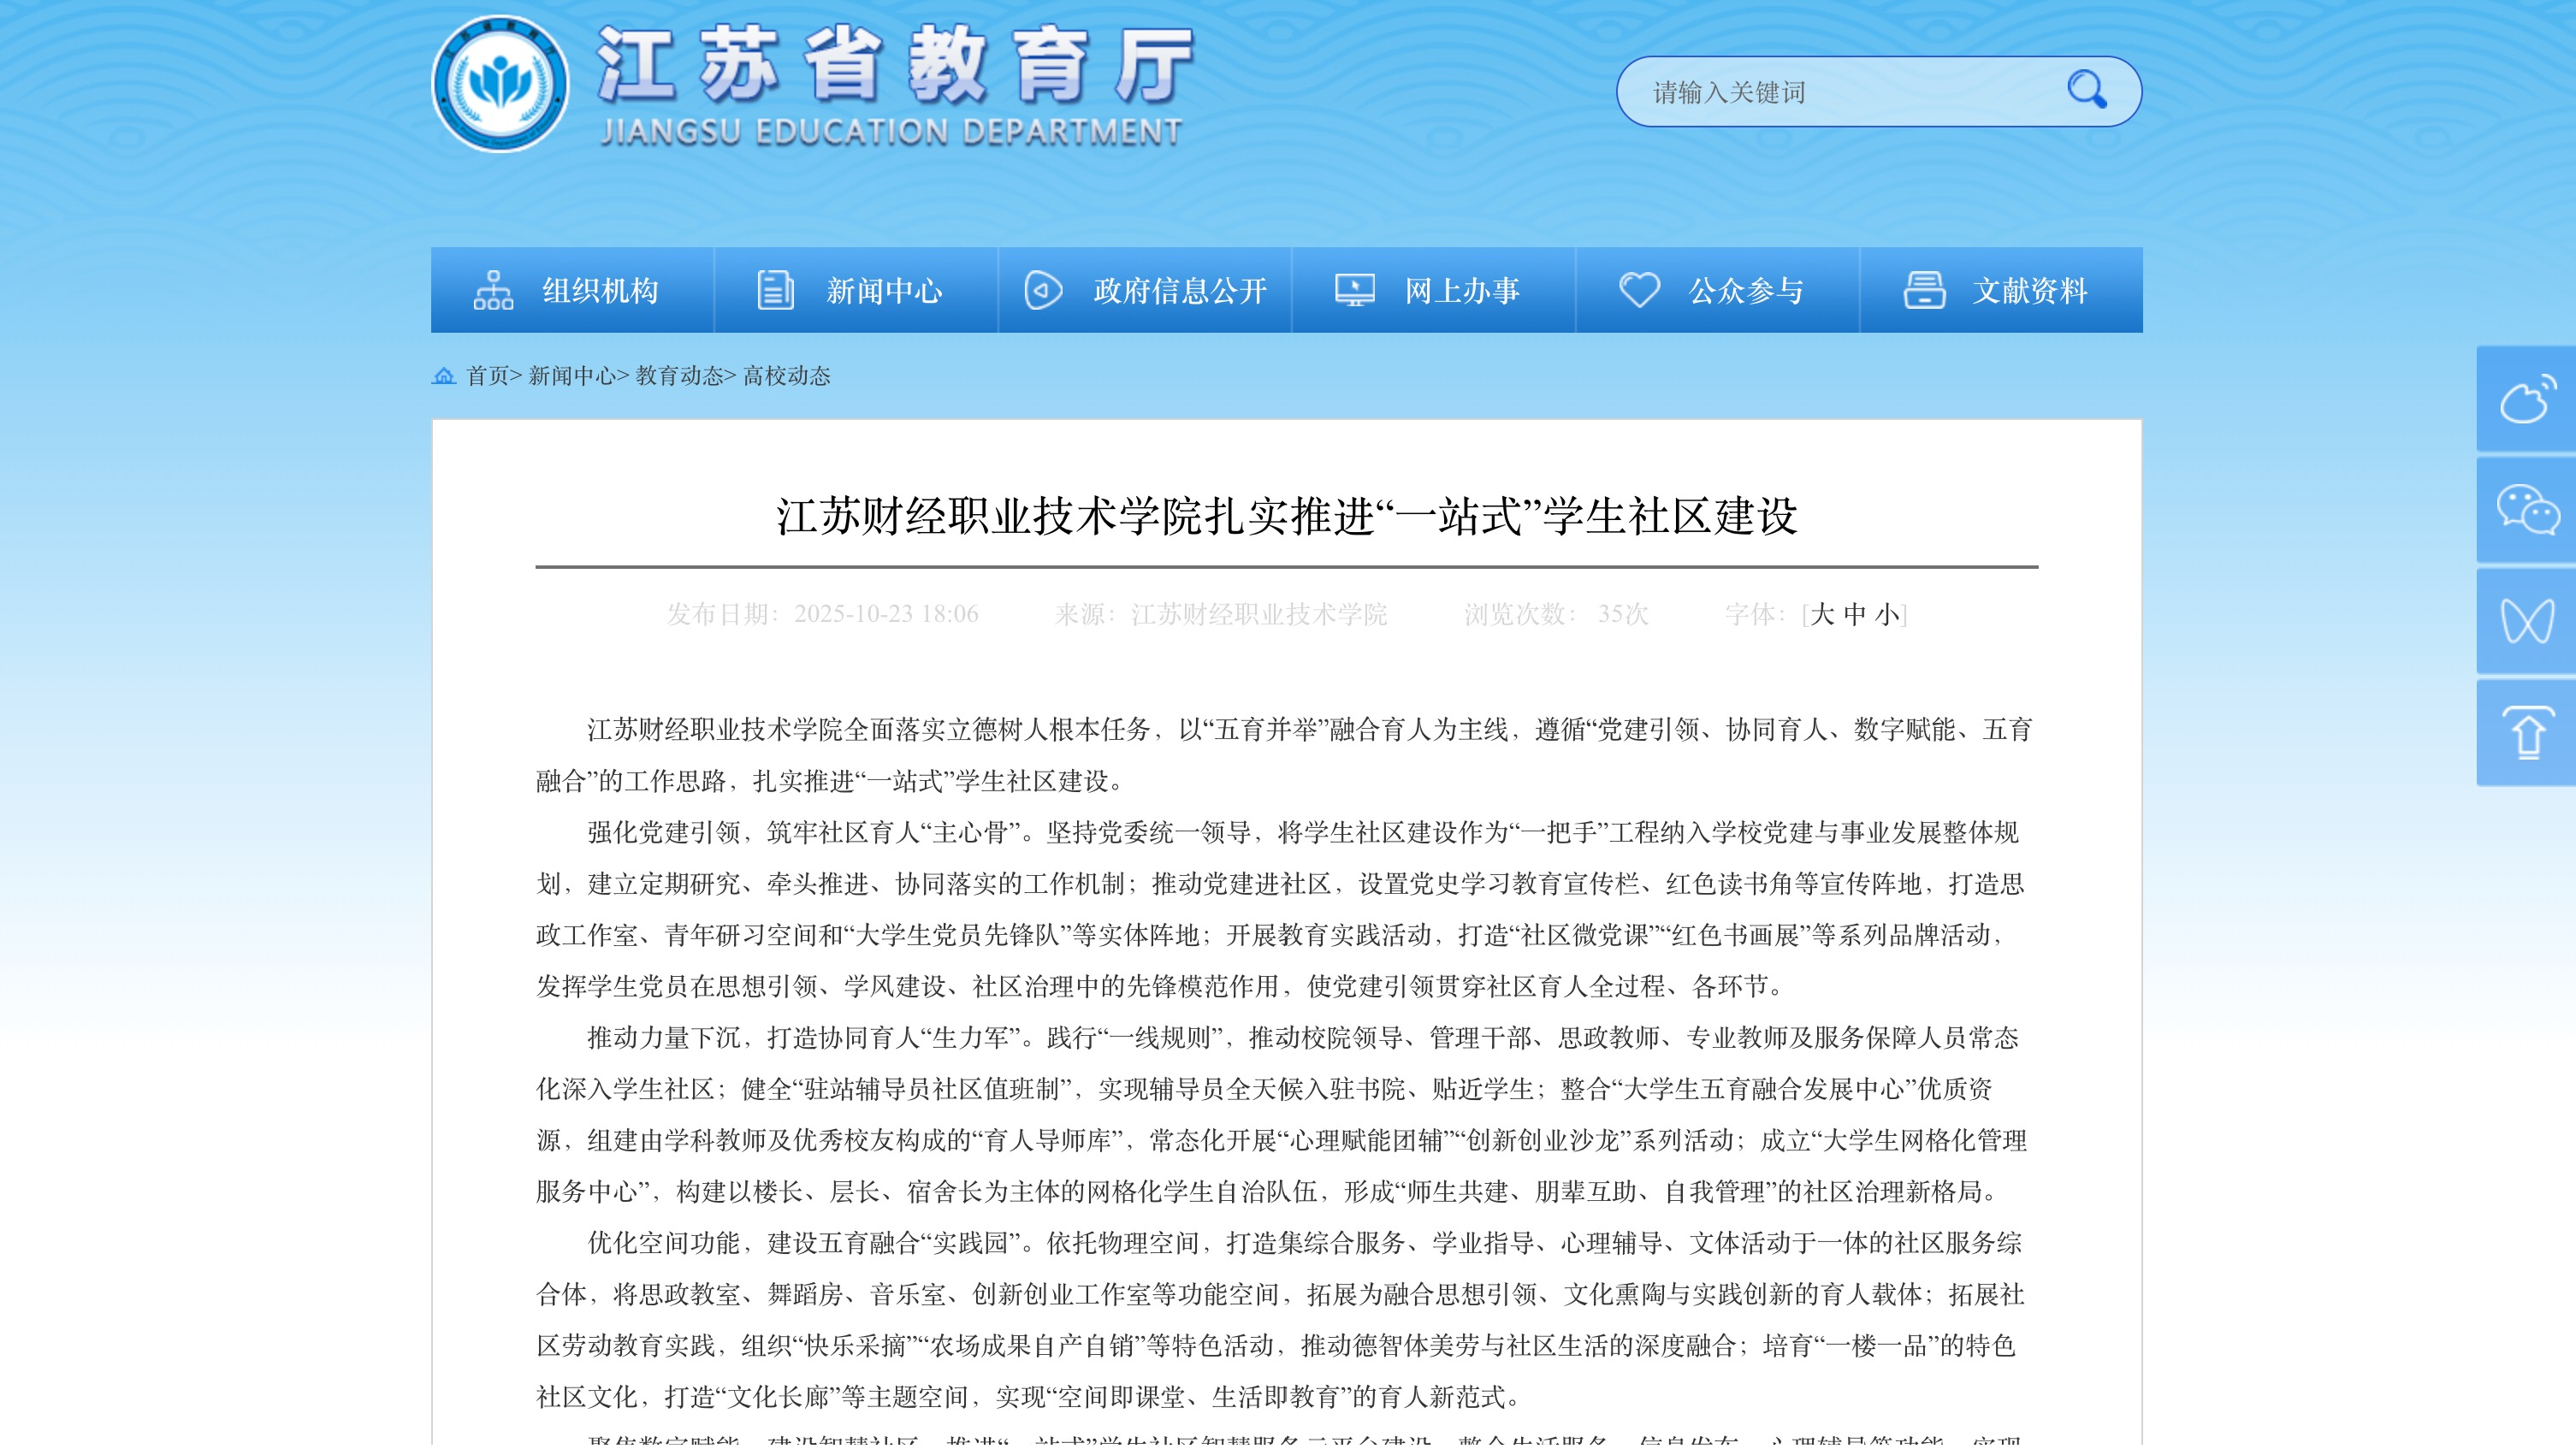Go to 高校动态 in breadcrumb

[786, 376]
